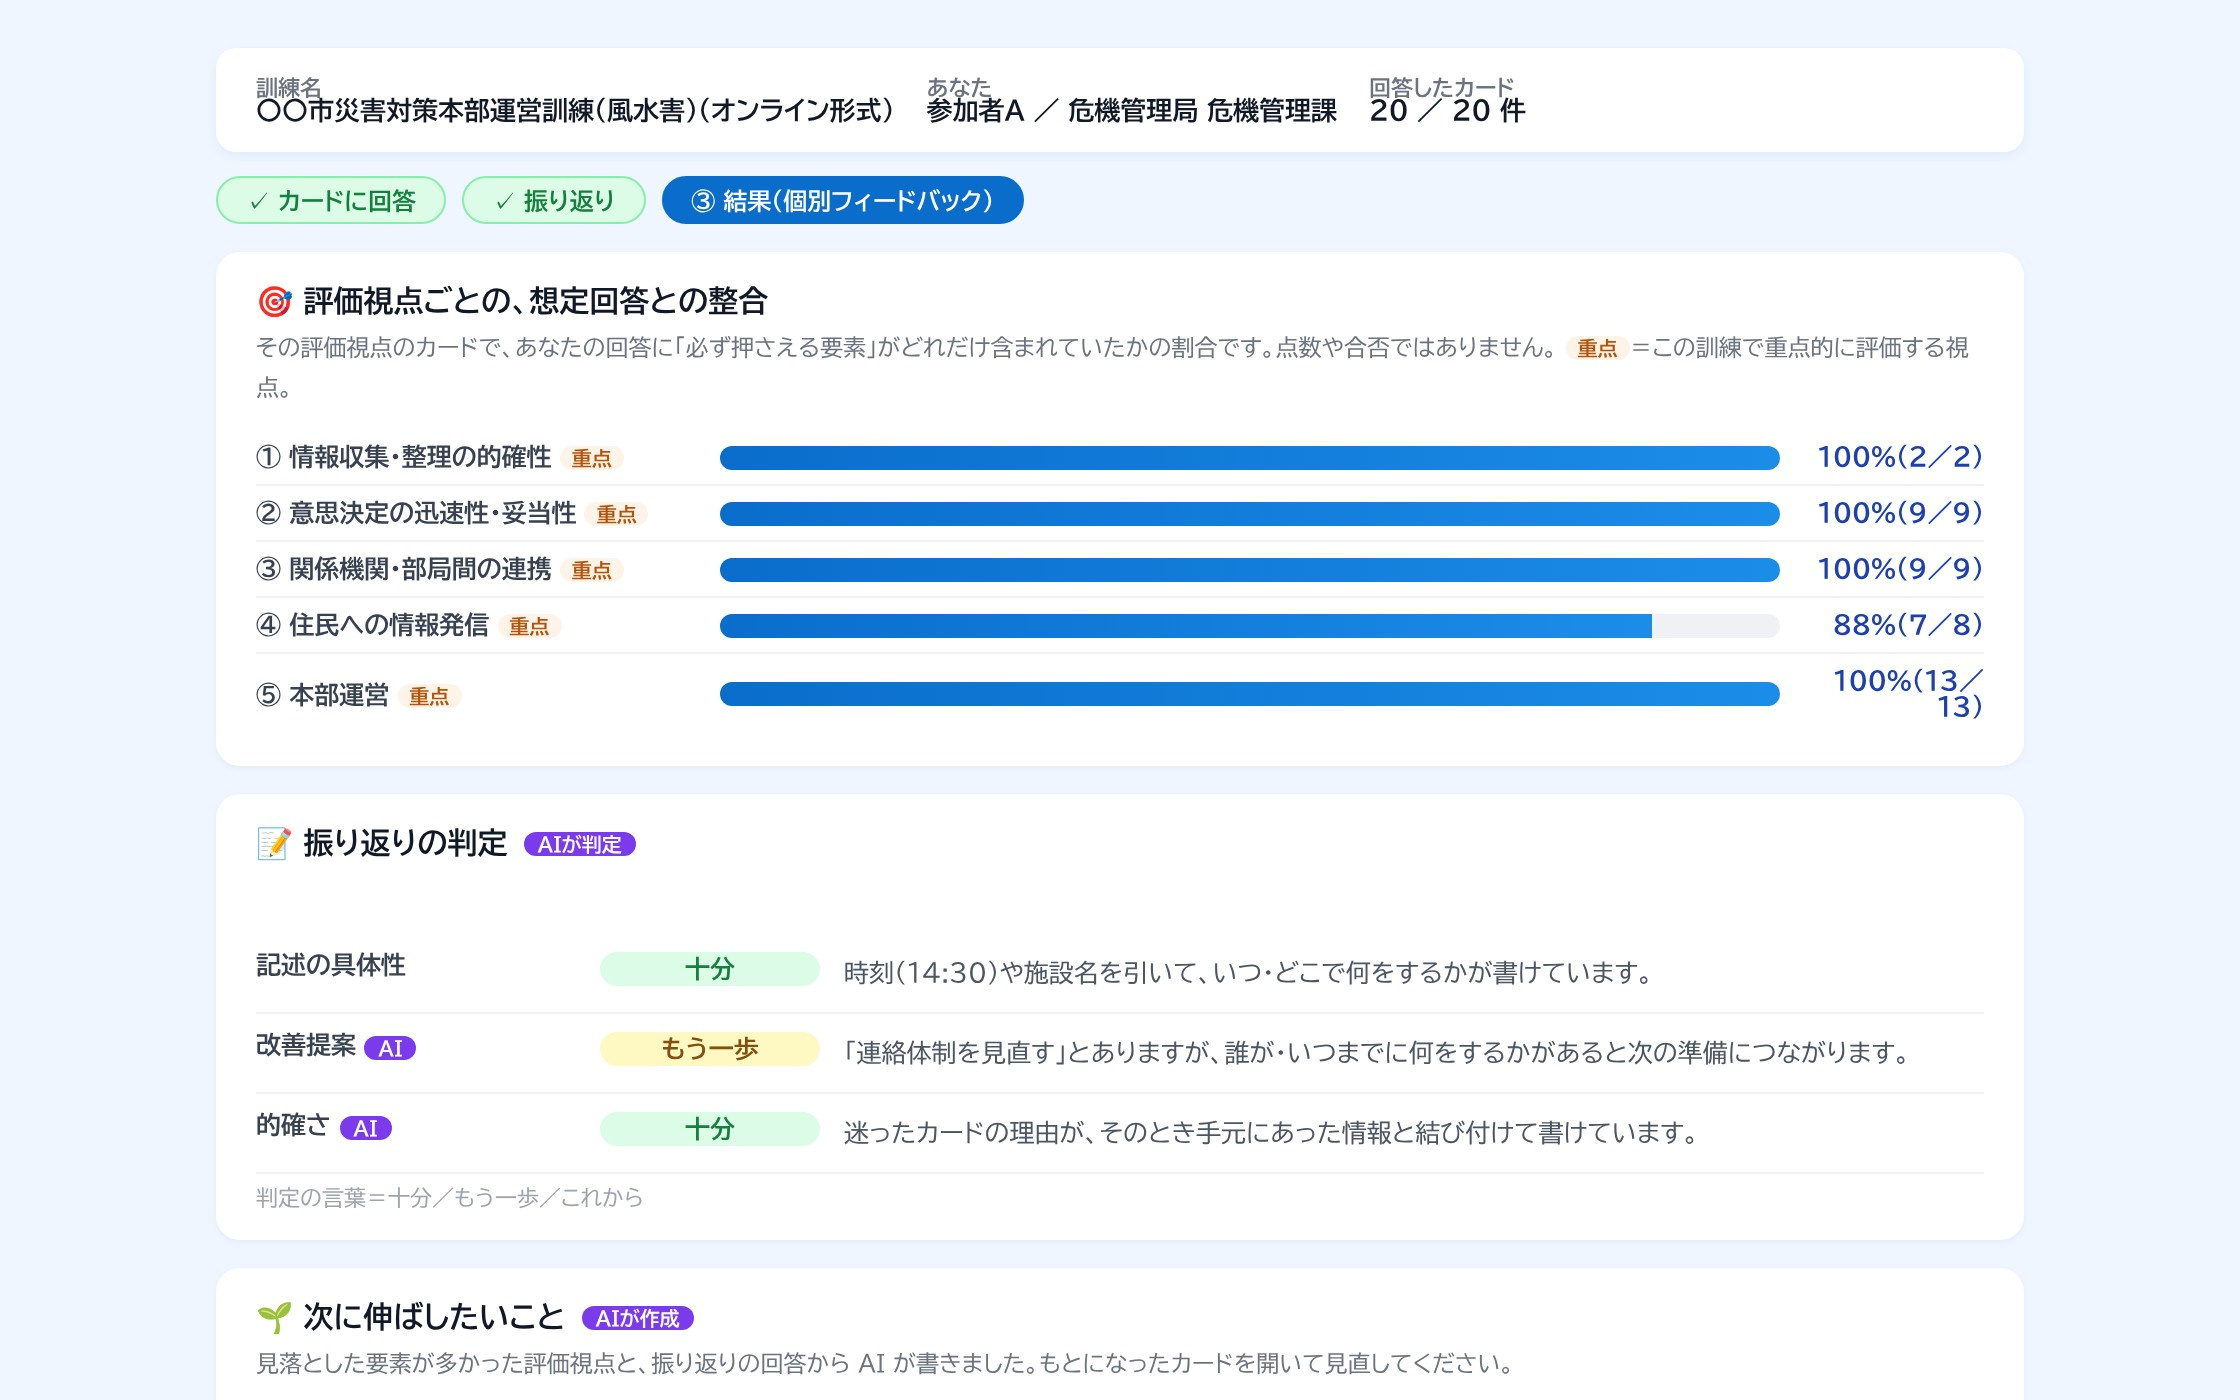The image size is (2240, 1400).
Task: Click the 判定の言葉=十分/もう一歩/これから note
Action: (x=450, y=1197)
